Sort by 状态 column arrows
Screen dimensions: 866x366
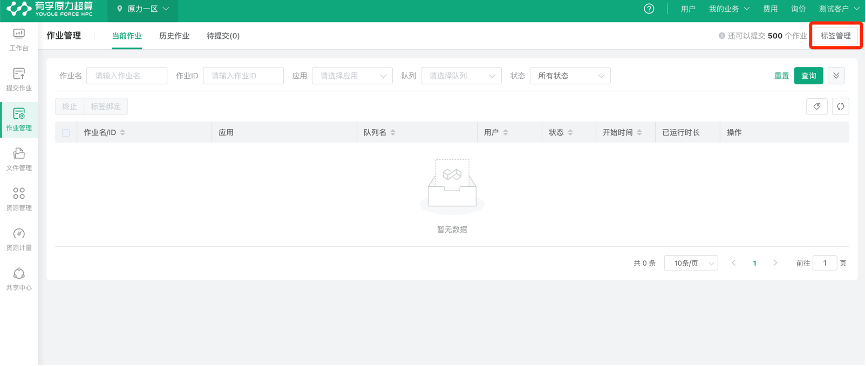click(571, 133)
